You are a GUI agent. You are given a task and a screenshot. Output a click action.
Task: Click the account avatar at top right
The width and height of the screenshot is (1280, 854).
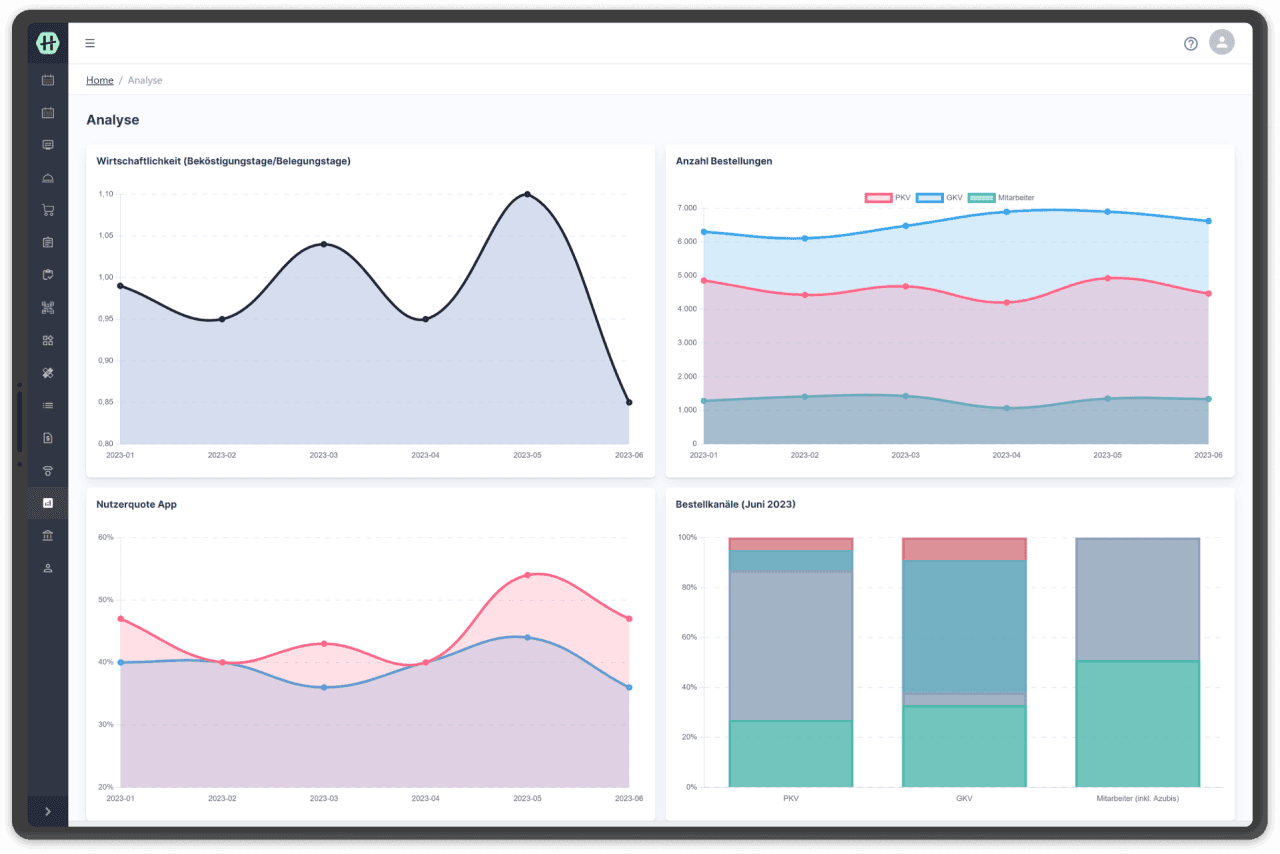pyautogui.click(x=1221, y=43)
